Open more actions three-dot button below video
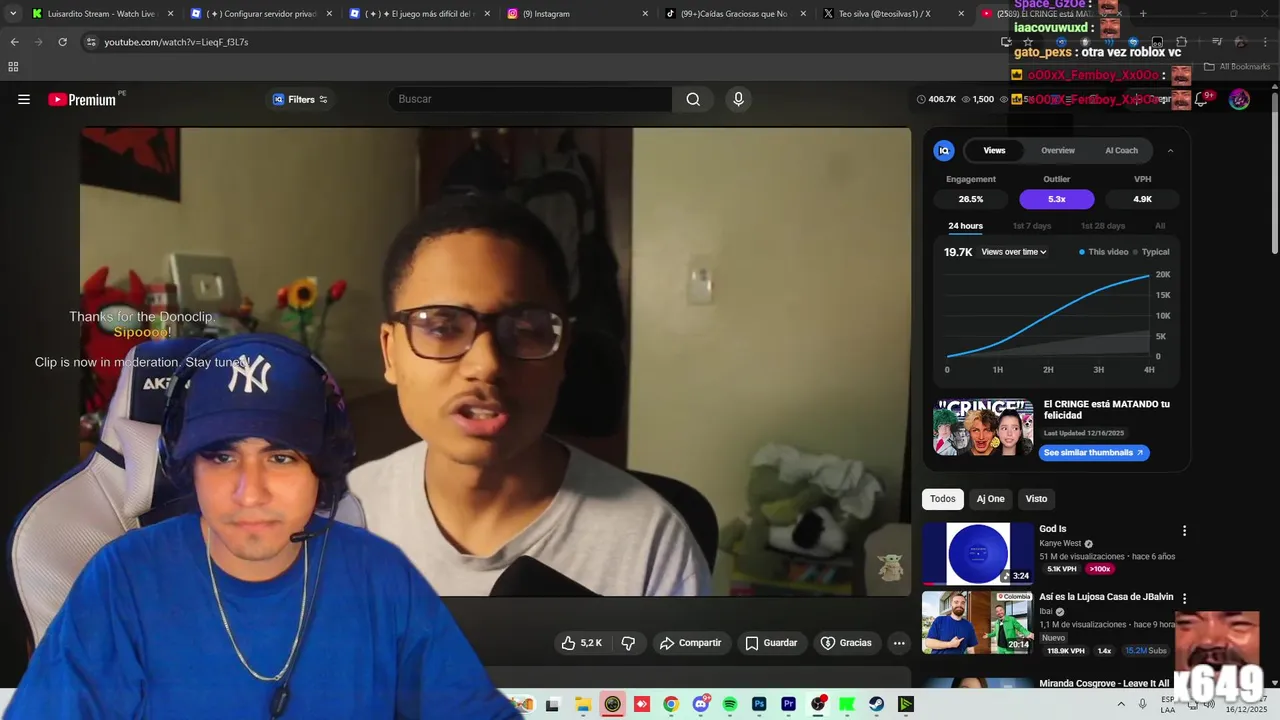Screen dimensions: 1280x720 pos(899,643)
